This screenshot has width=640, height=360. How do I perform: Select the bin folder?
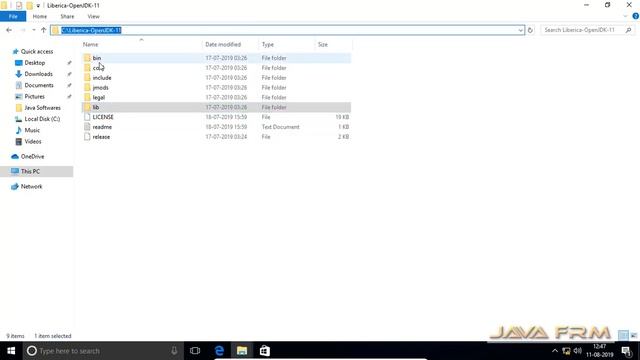coord(216,58)
